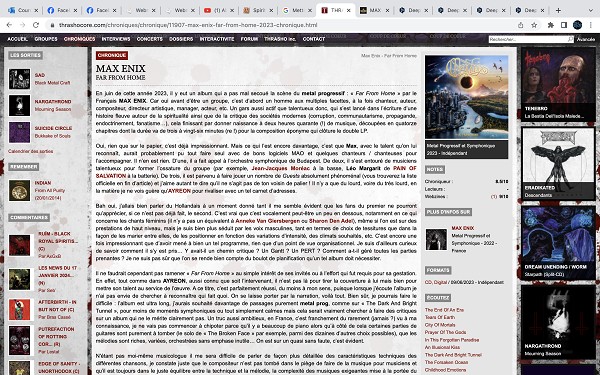Play track Prayer Of The Gods
This screenshot has width=600, height=375.
click(445, 332)
